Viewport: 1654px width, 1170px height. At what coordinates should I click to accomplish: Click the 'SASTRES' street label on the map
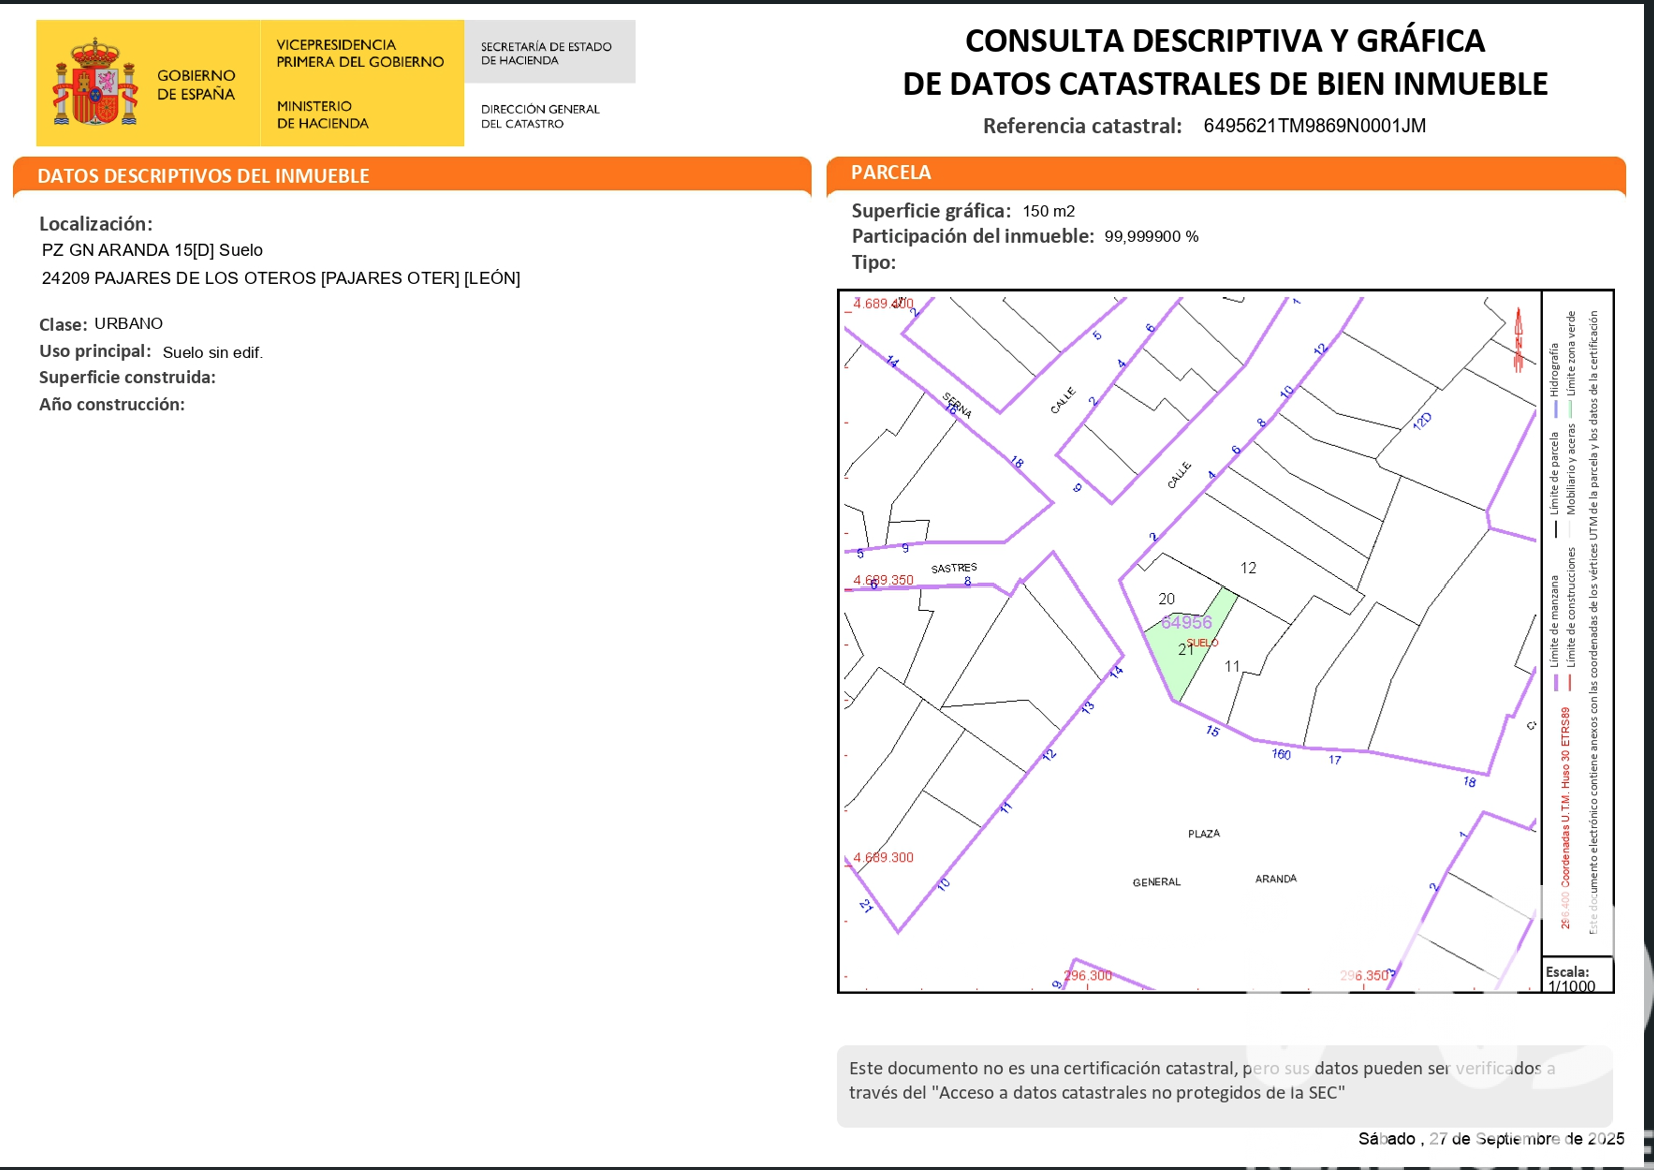954,568
